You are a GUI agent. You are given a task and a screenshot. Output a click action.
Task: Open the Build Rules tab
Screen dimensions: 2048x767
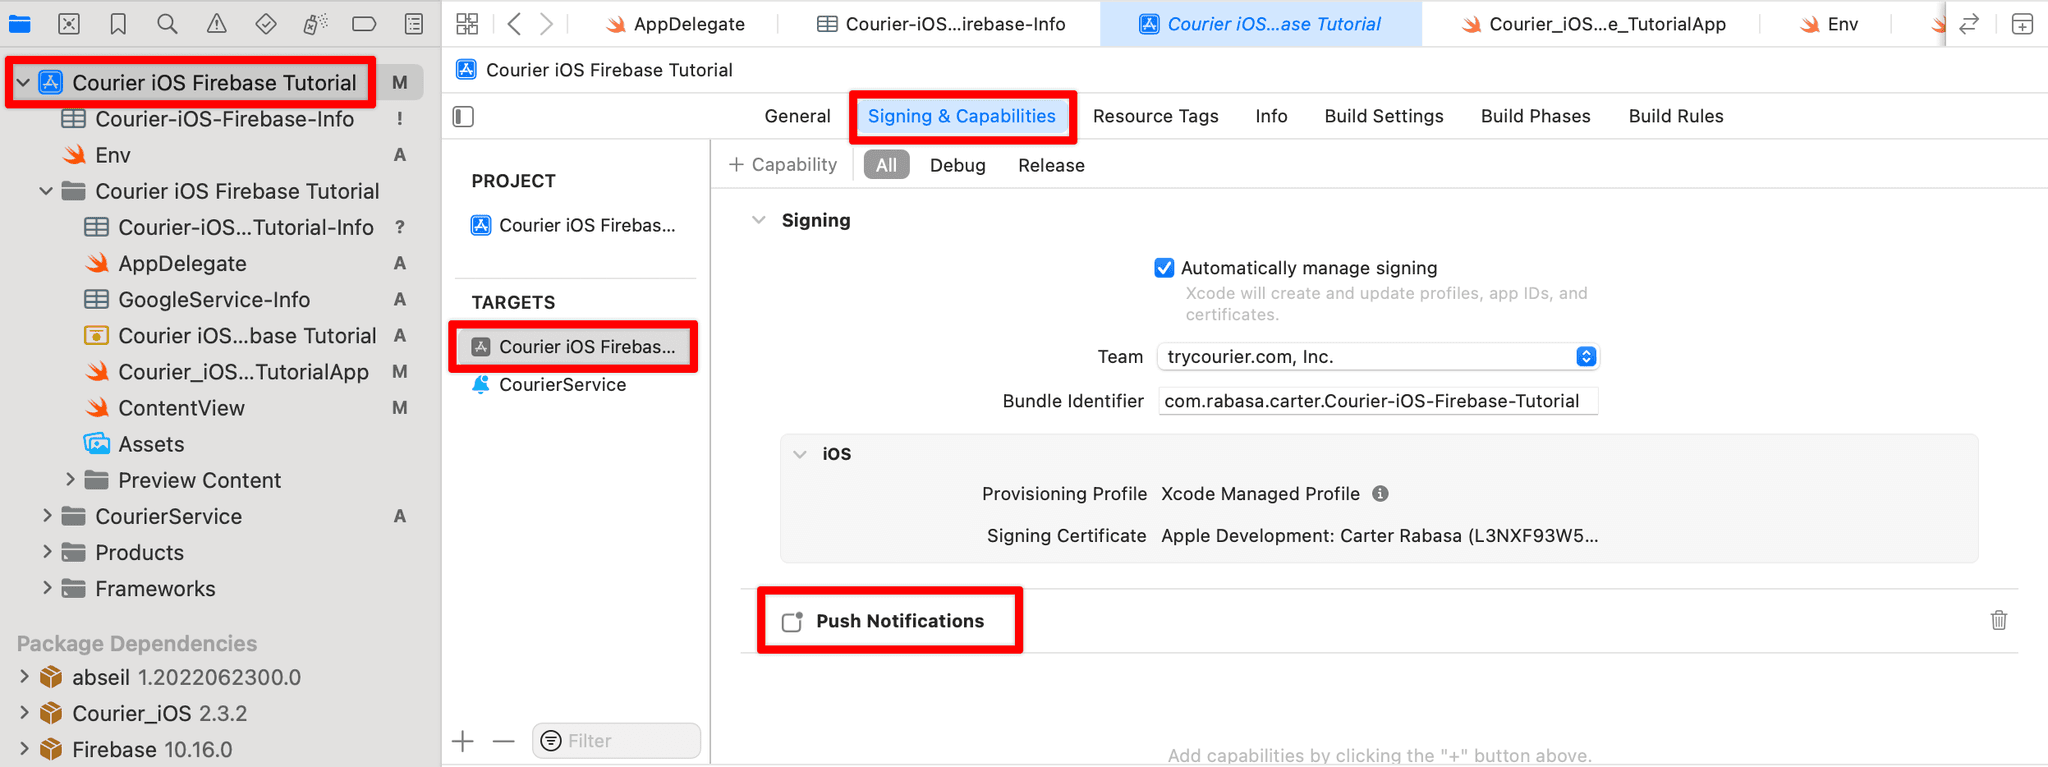(1676, 116)
